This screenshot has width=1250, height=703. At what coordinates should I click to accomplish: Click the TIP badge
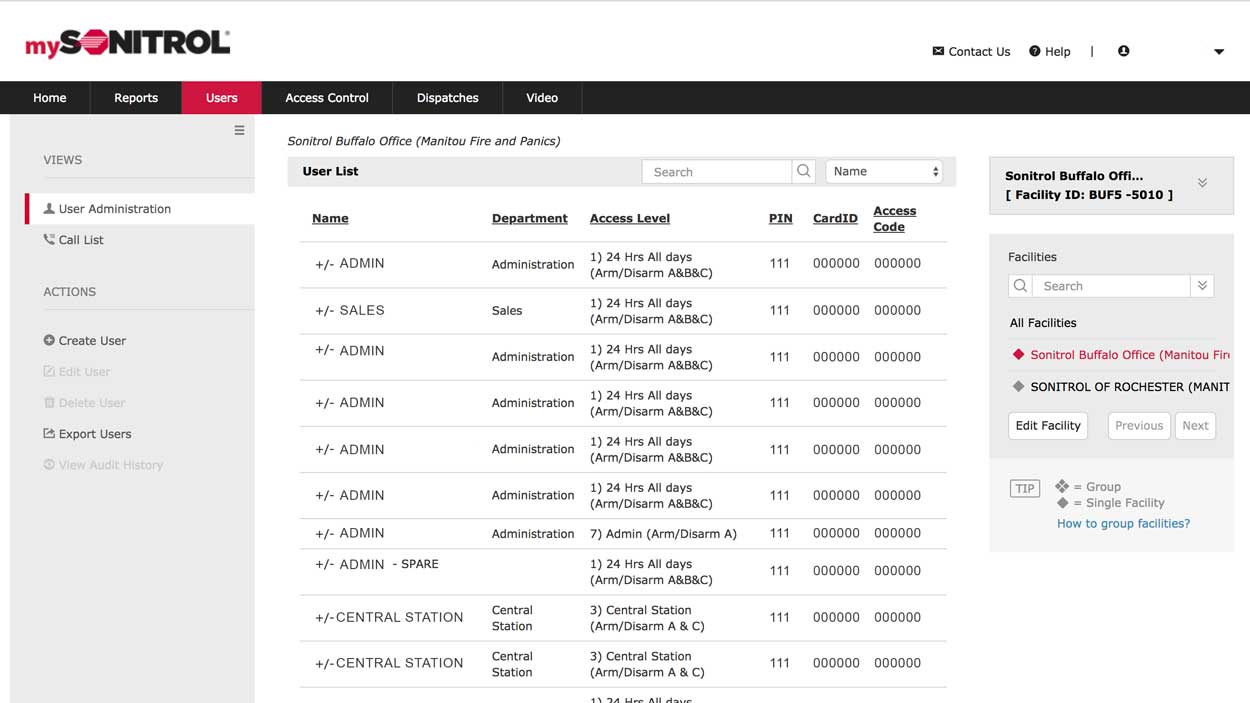pos(1024,489)
